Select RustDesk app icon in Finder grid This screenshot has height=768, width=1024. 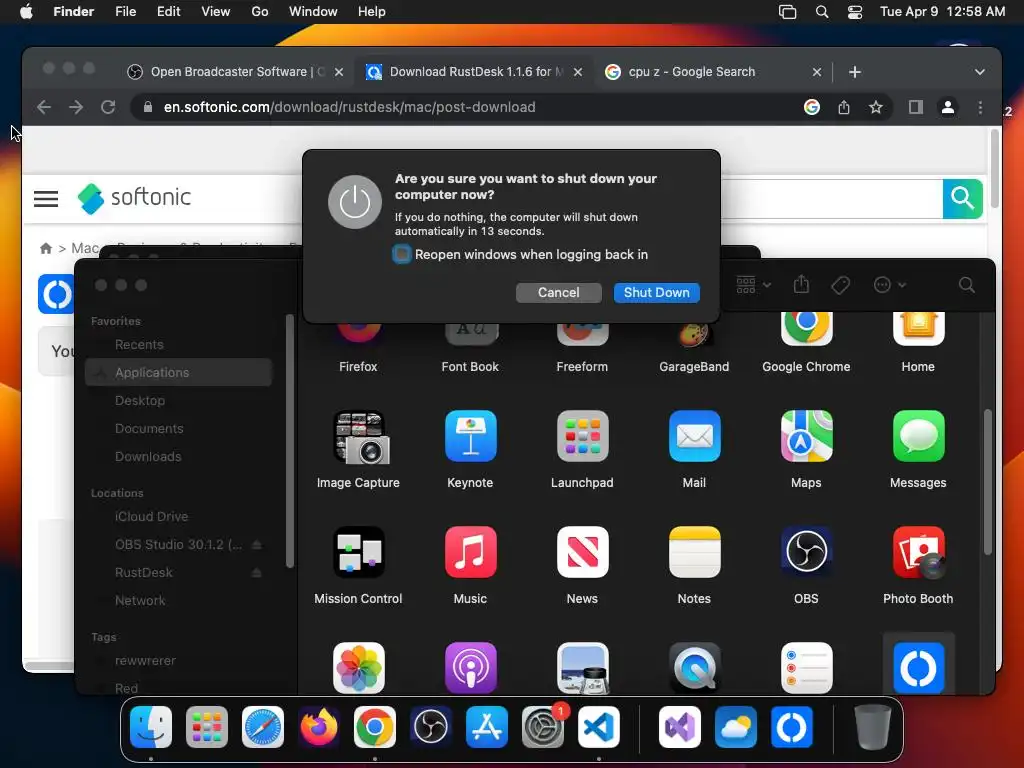918,668
